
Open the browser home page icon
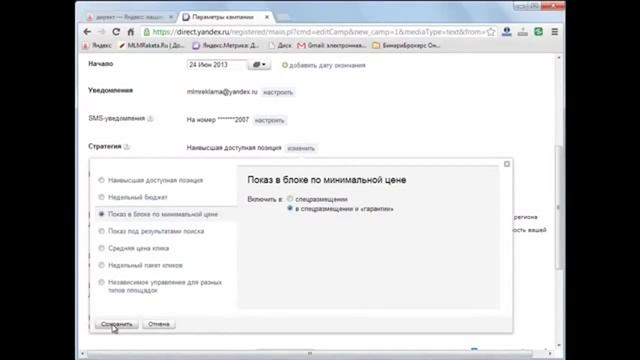tap(131, 31)
